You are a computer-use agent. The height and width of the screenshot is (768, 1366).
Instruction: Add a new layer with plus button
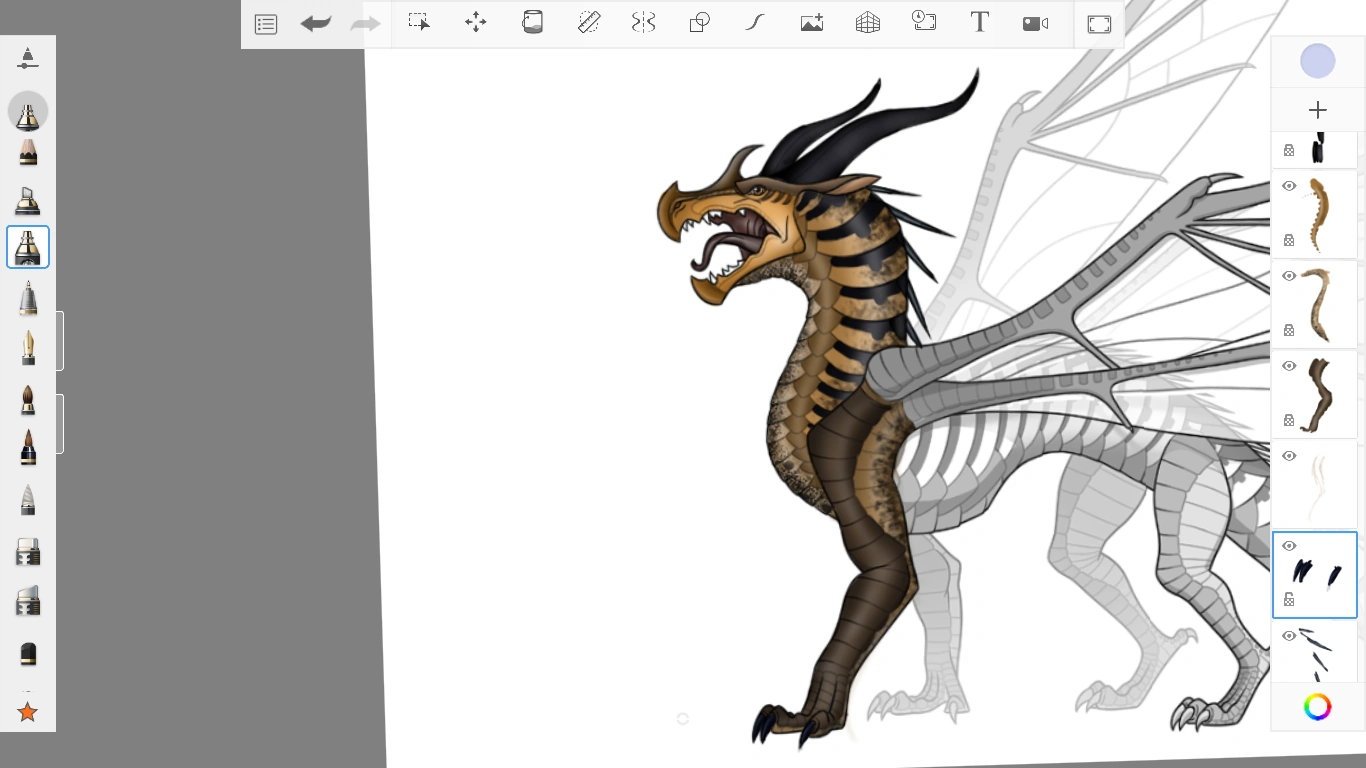point(1317,110)
